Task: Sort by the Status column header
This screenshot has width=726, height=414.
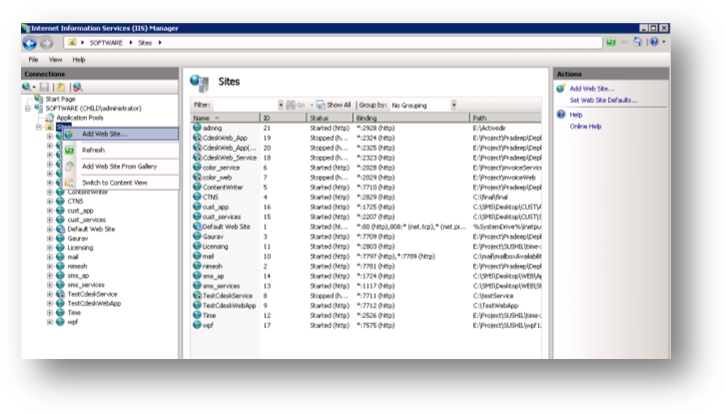Action: 330,118
